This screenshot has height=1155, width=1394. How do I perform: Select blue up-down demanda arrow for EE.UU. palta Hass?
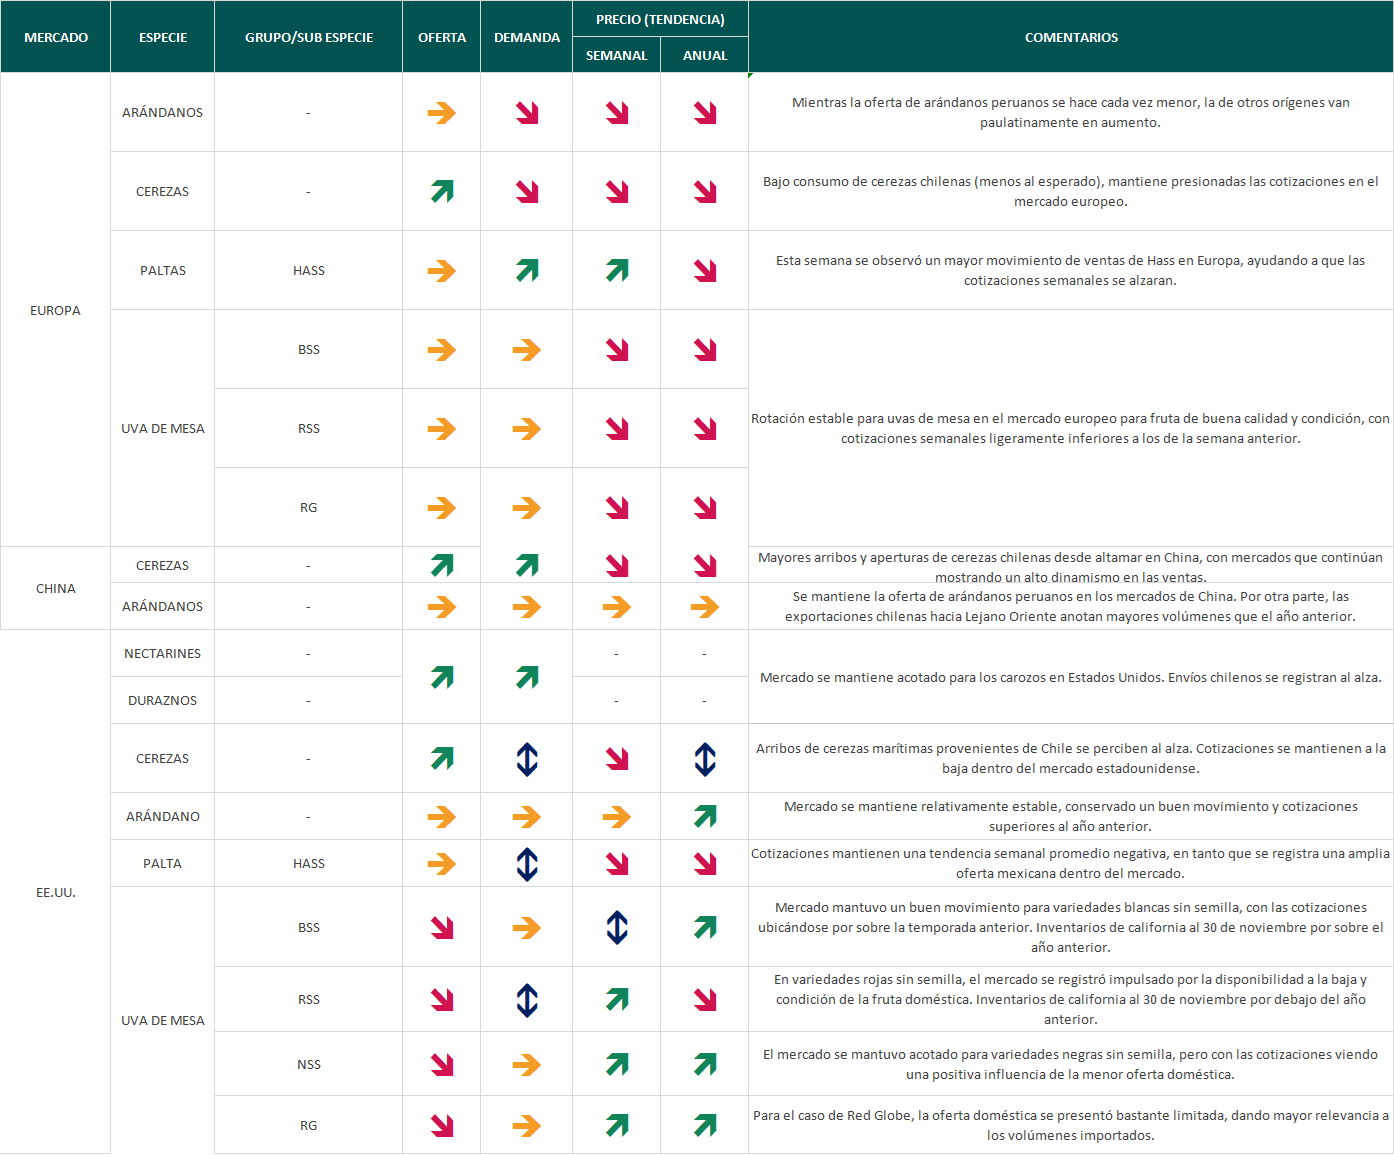tap(527, 864)
